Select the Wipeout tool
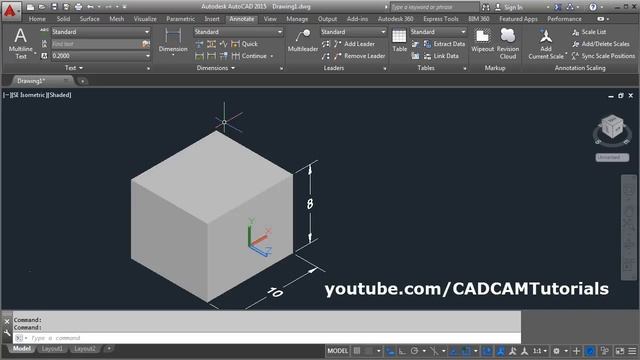This screenshot has width=640, height=360. [x=482, y=40]
